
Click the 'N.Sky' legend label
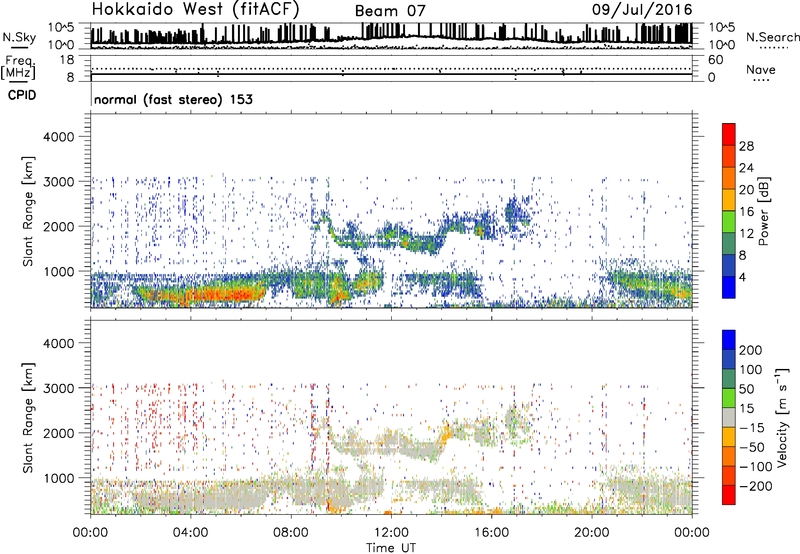pyautogui.click(x=19, y=37)
